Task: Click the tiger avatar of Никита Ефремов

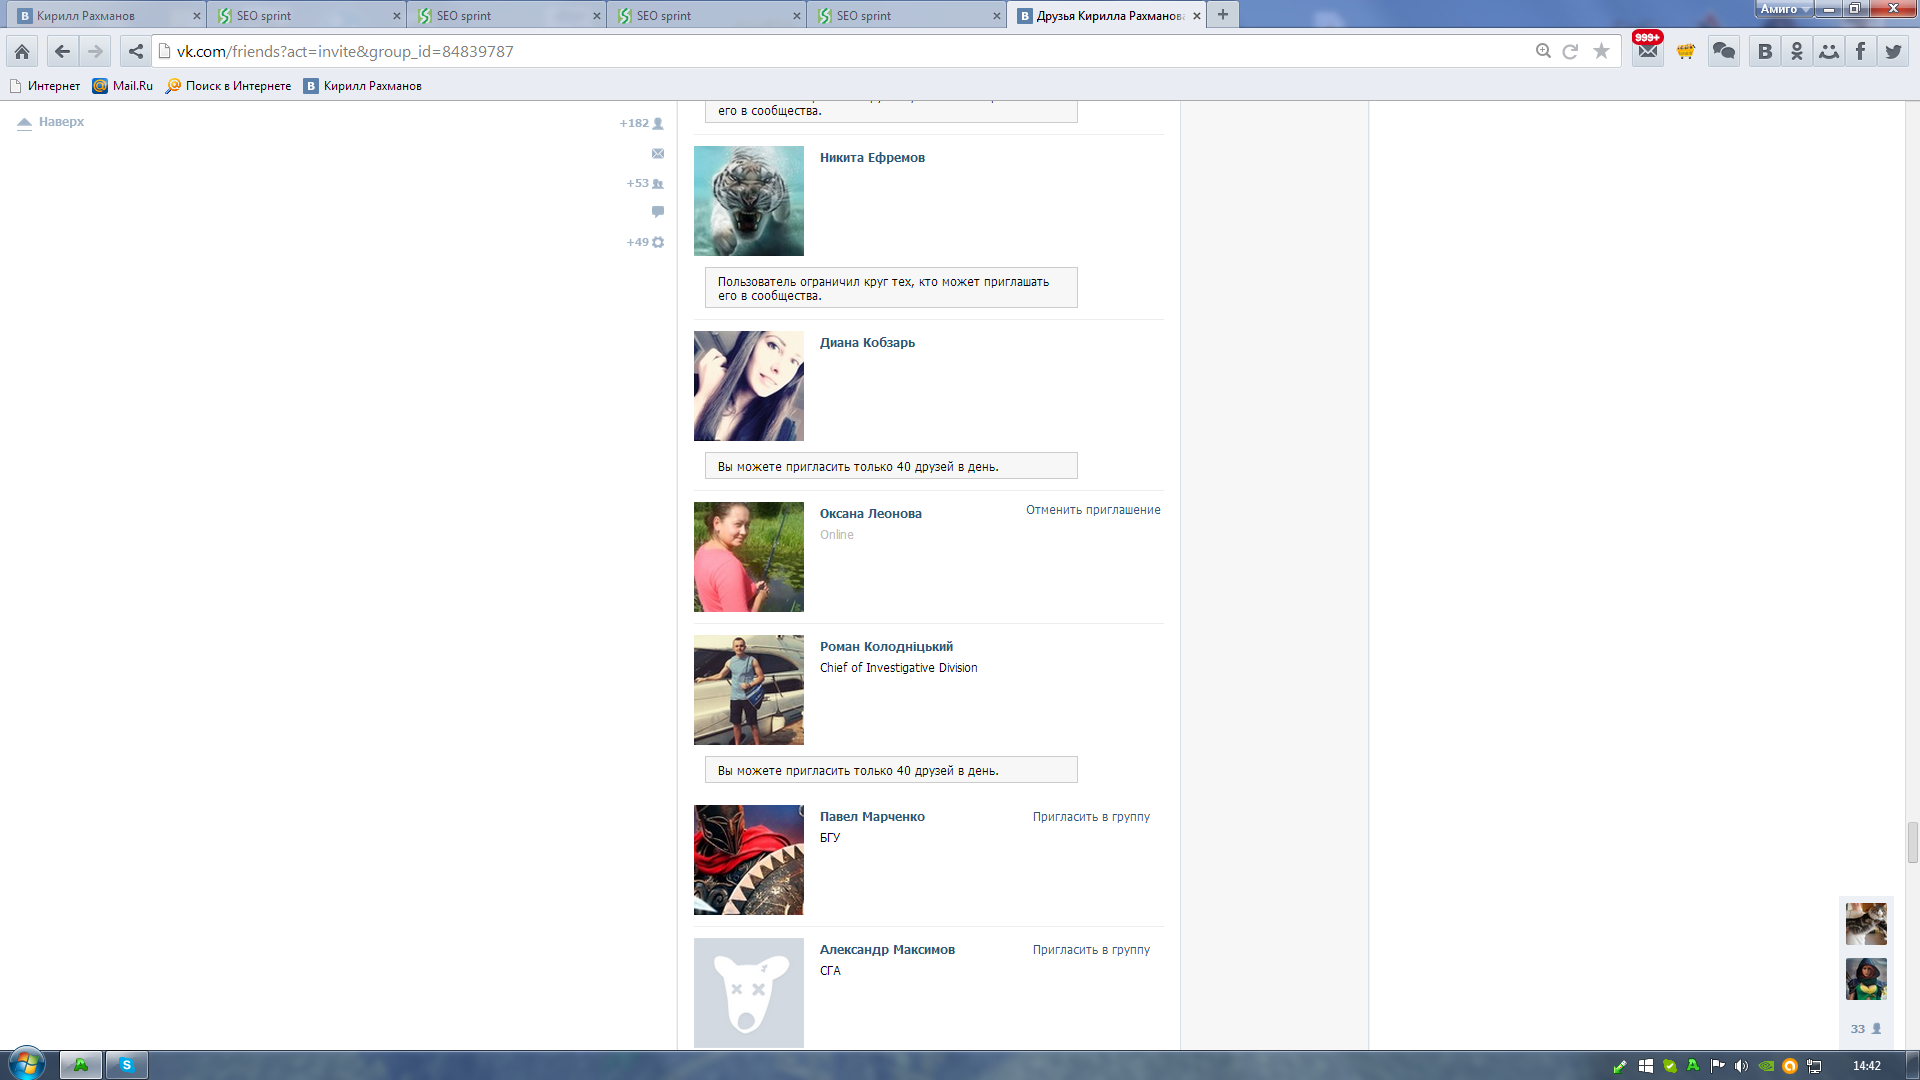Action: (749, 201)
